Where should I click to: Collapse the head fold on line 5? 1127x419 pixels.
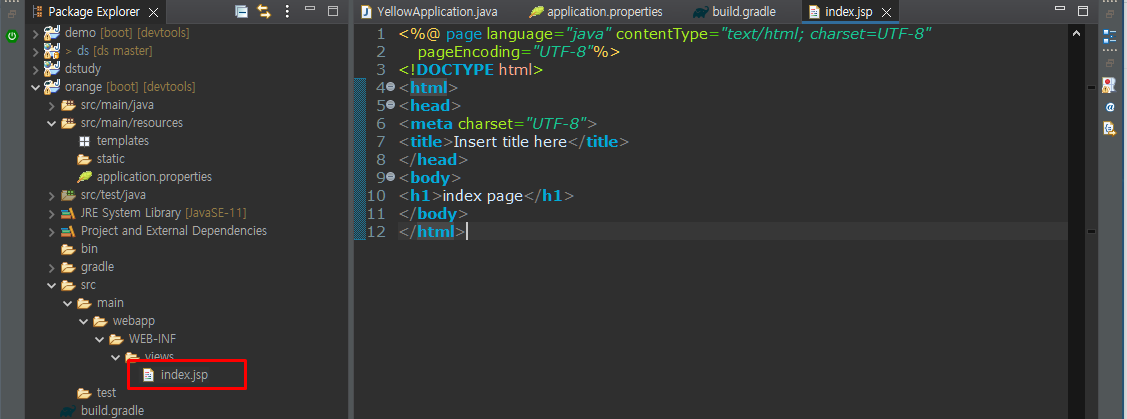coord(390,105)
